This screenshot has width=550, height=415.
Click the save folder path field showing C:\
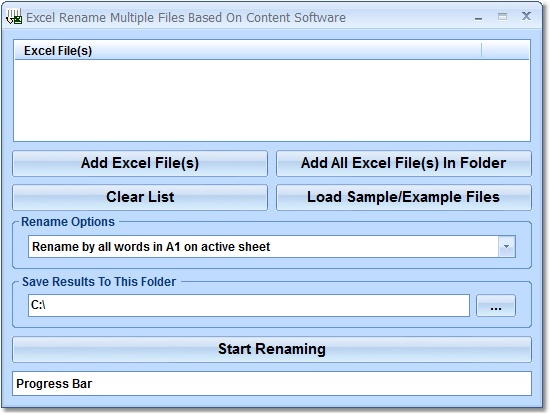coord(249,306)
